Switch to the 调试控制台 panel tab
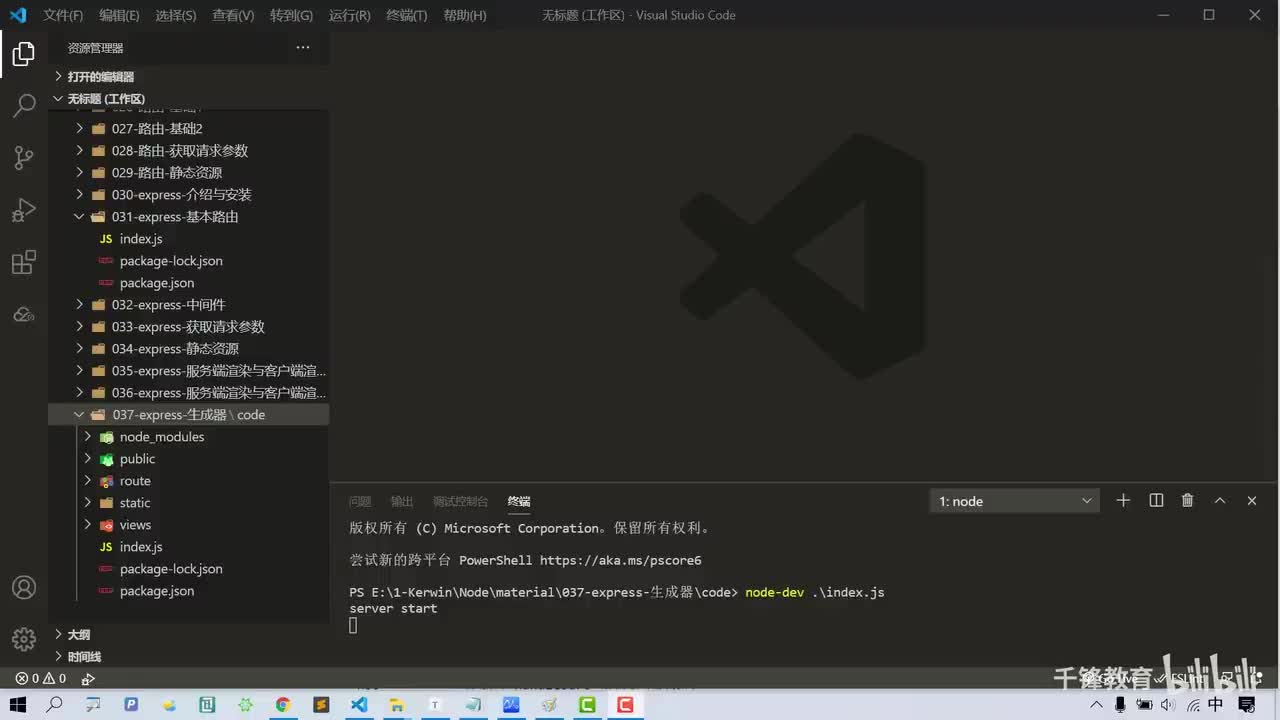The height and width of the screenshot is (720, 1280). [x=460, y=502]
